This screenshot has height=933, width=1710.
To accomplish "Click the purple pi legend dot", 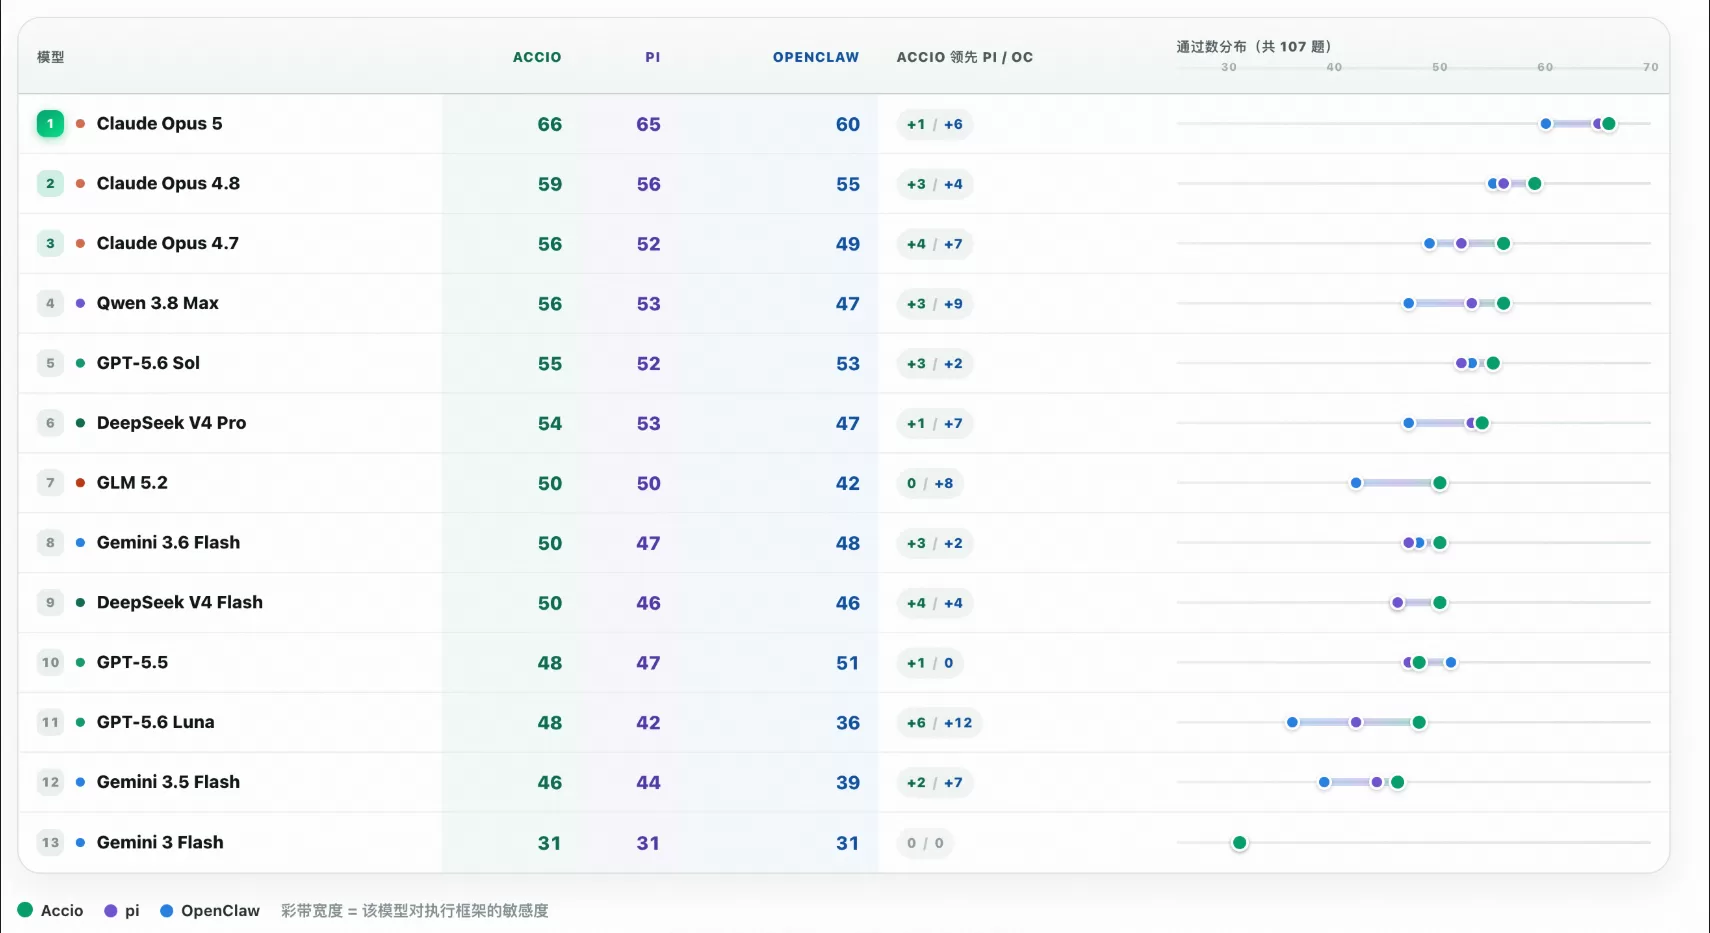I will click(111, 911).
